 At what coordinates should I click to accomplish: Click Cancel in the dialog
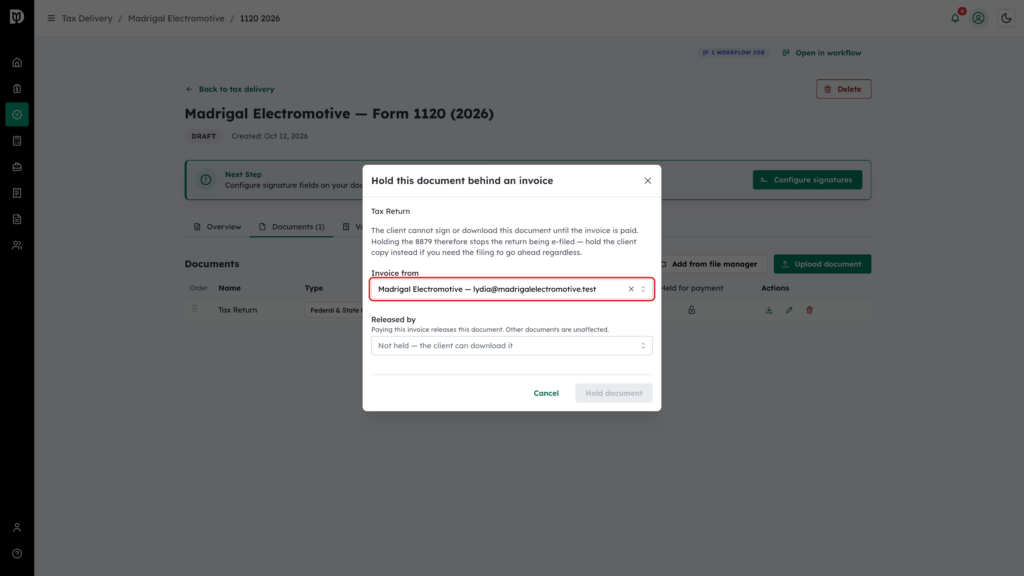point(546,393)
